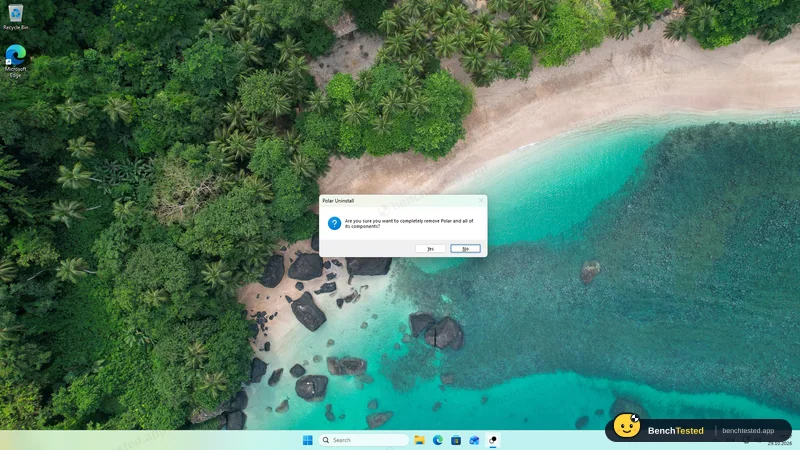Select the Polar uninstaller taskbar icon
800x450 pixels.
[x=492, y=440]
